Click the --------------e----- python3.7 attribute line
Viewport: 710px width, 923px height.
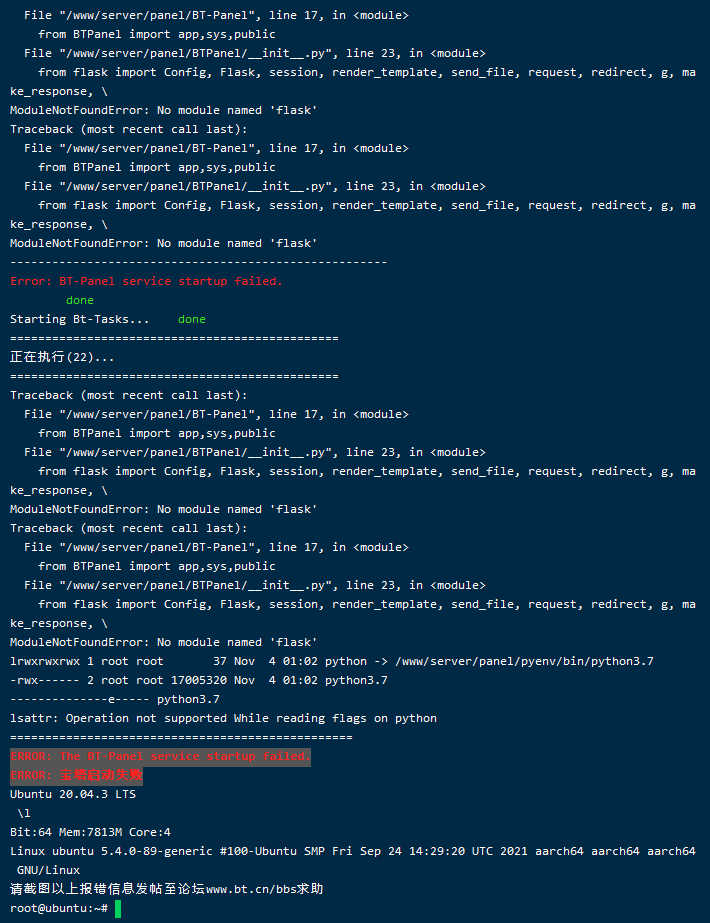point(115,699)
